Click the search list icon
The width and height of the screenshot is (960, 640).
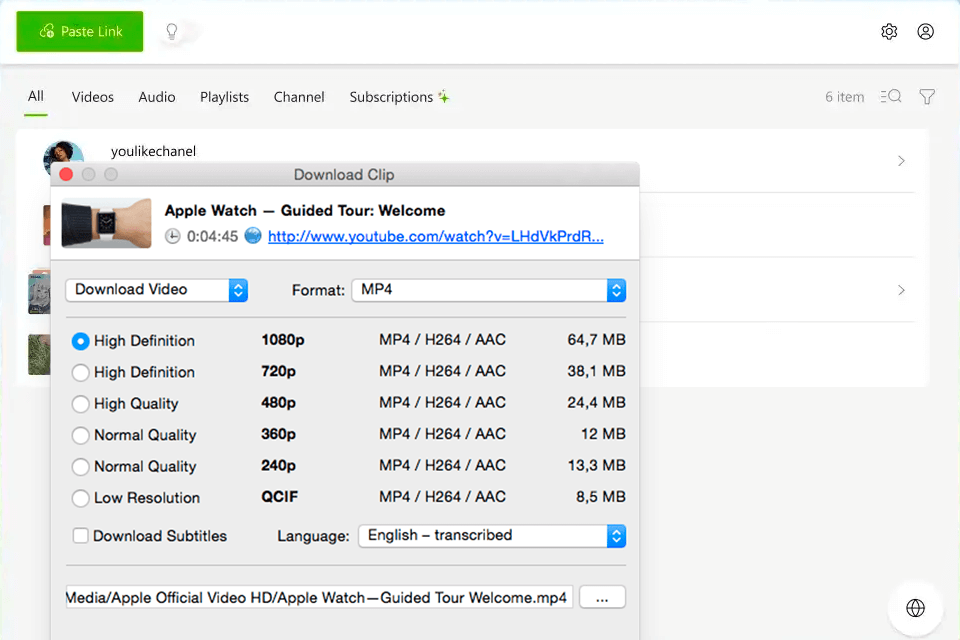click(x=891, y=97)
